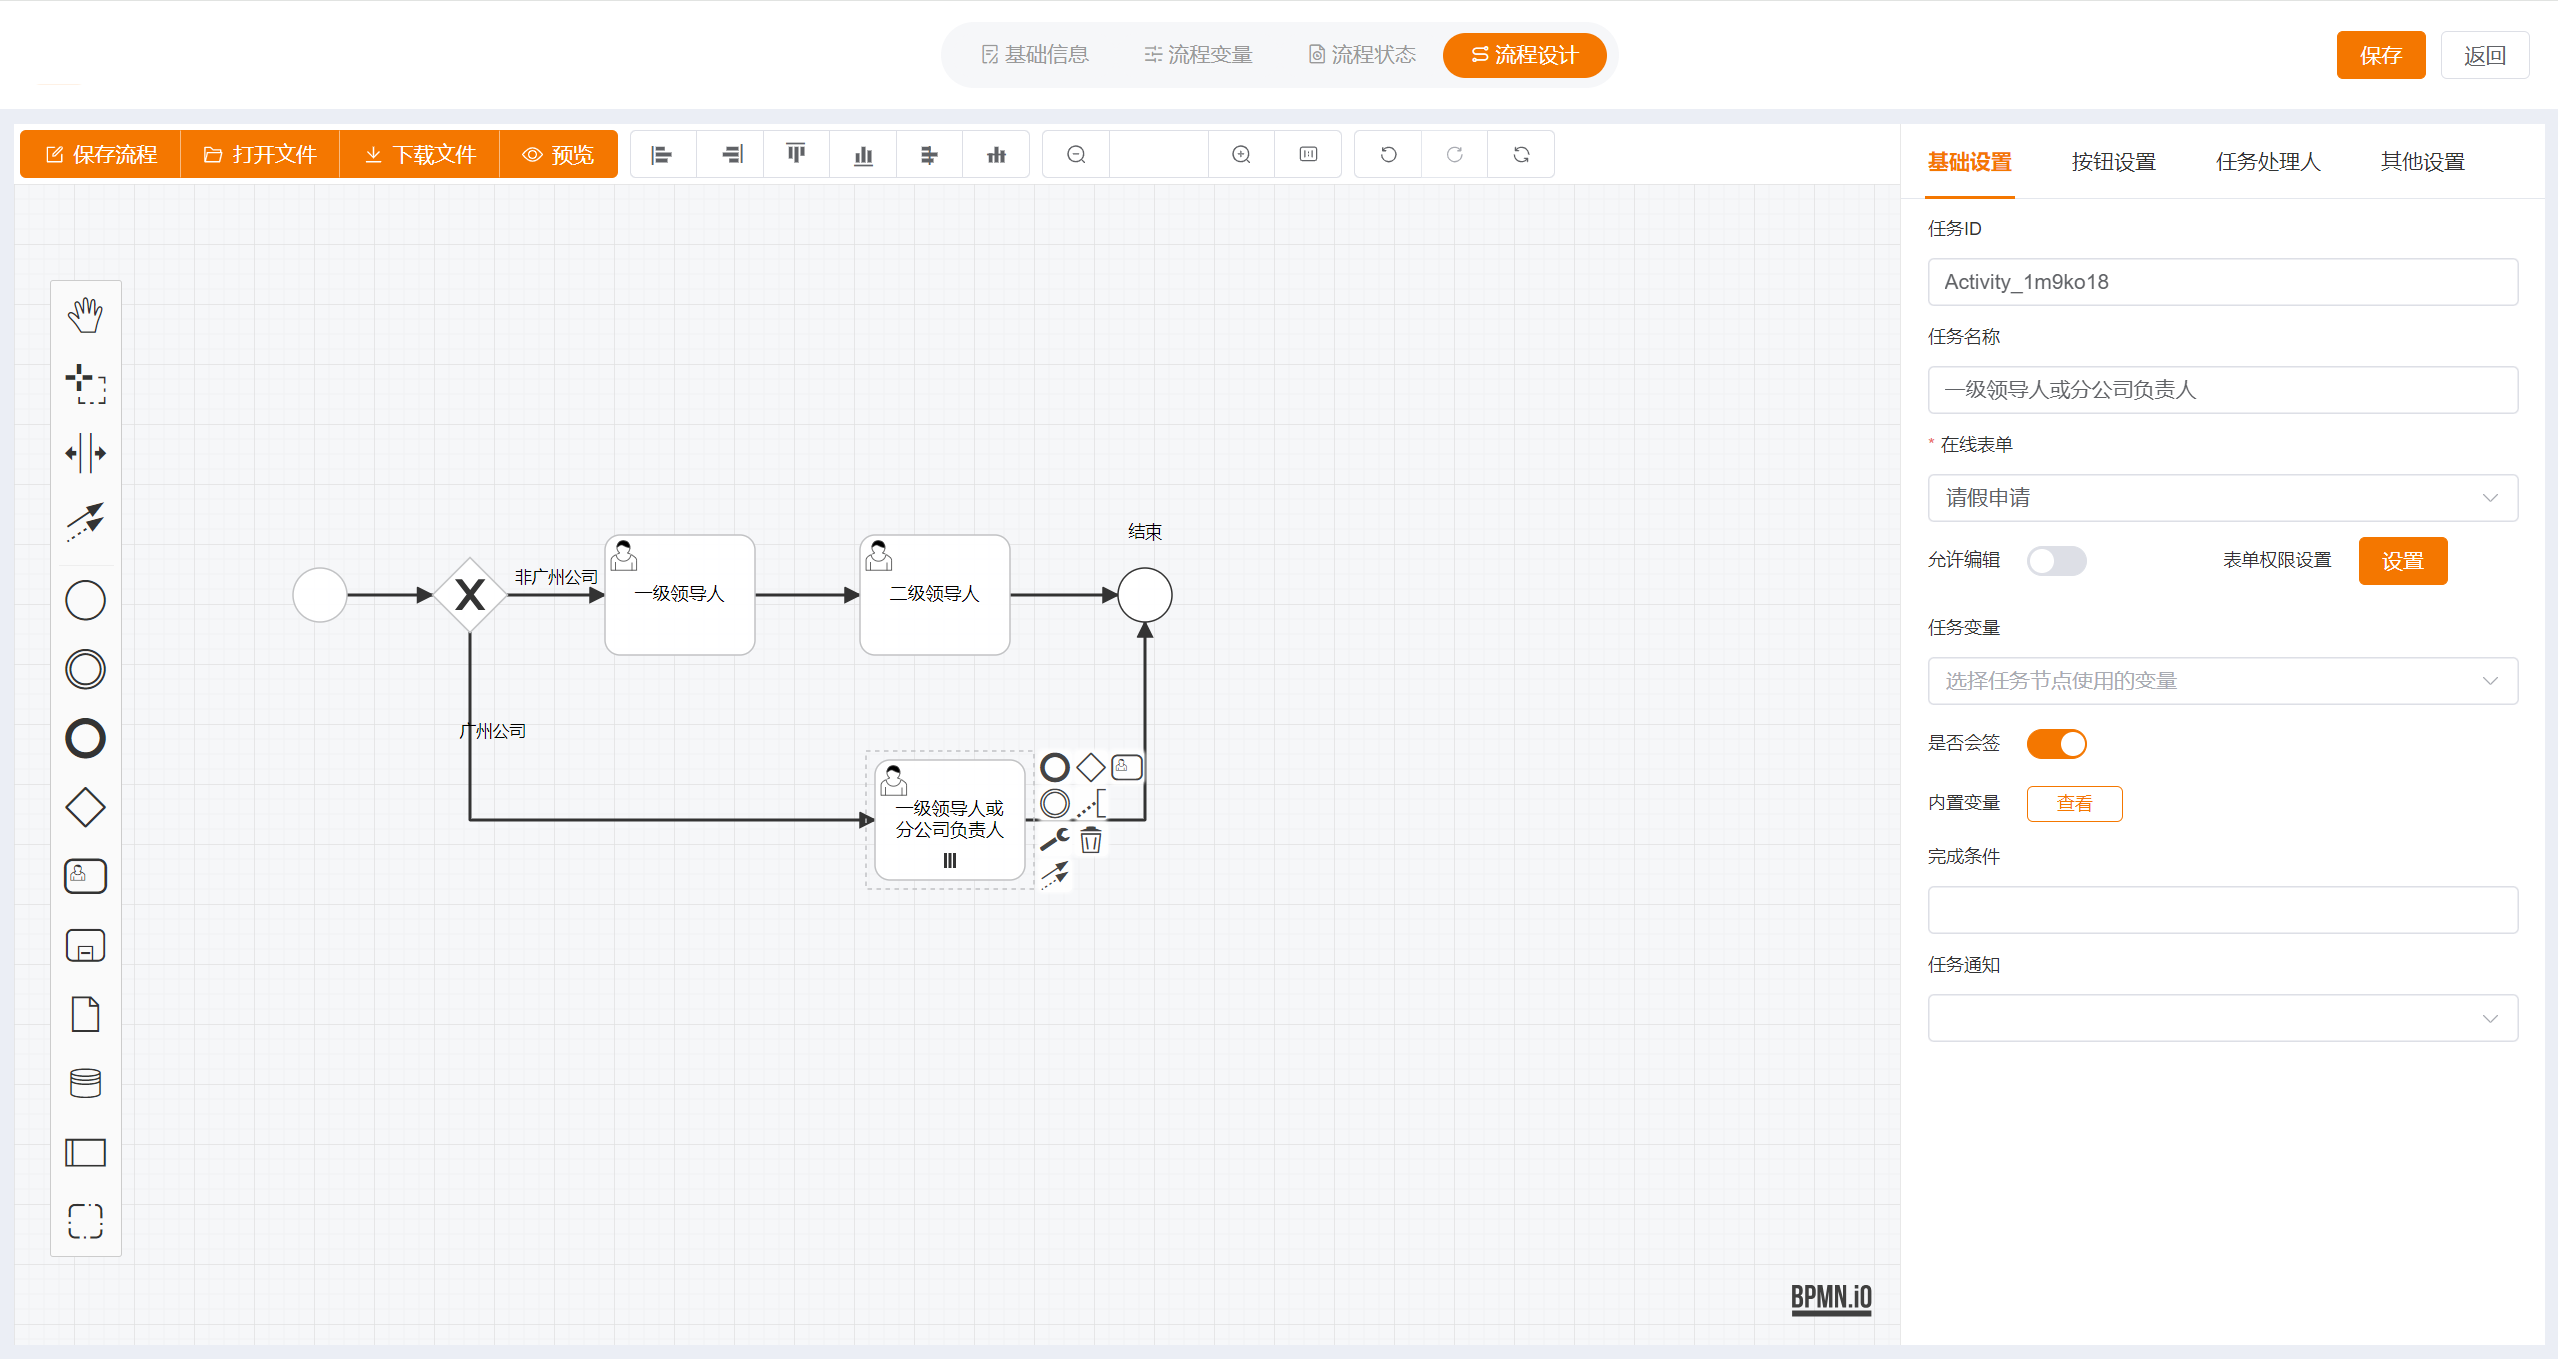Screen dimensions: 2559x1360
Task: Click 设置 for form permissions
Action: coord(2402,561)
